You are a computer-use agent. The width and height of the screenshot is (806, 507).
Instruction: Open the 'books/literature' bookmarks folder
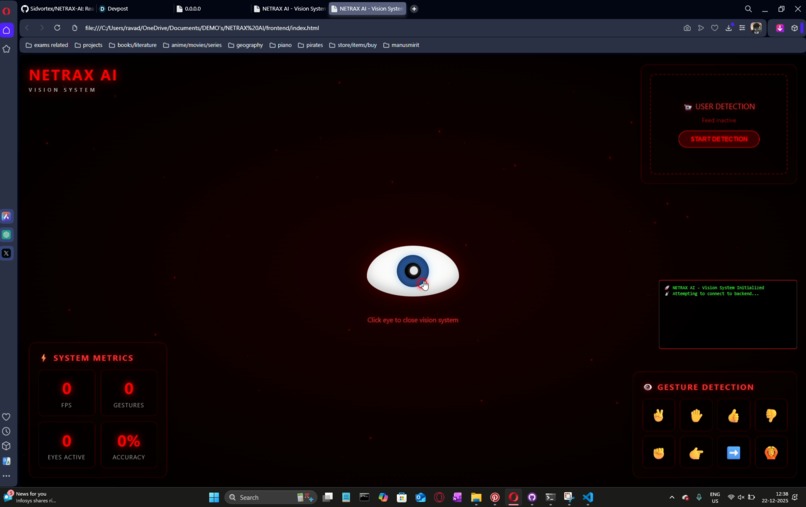coord(132,45)
